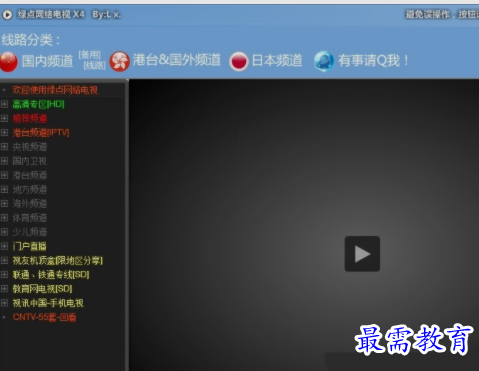479x371 pixels.
Task: Click the play icon in the title bar
Action: [7, 15]
